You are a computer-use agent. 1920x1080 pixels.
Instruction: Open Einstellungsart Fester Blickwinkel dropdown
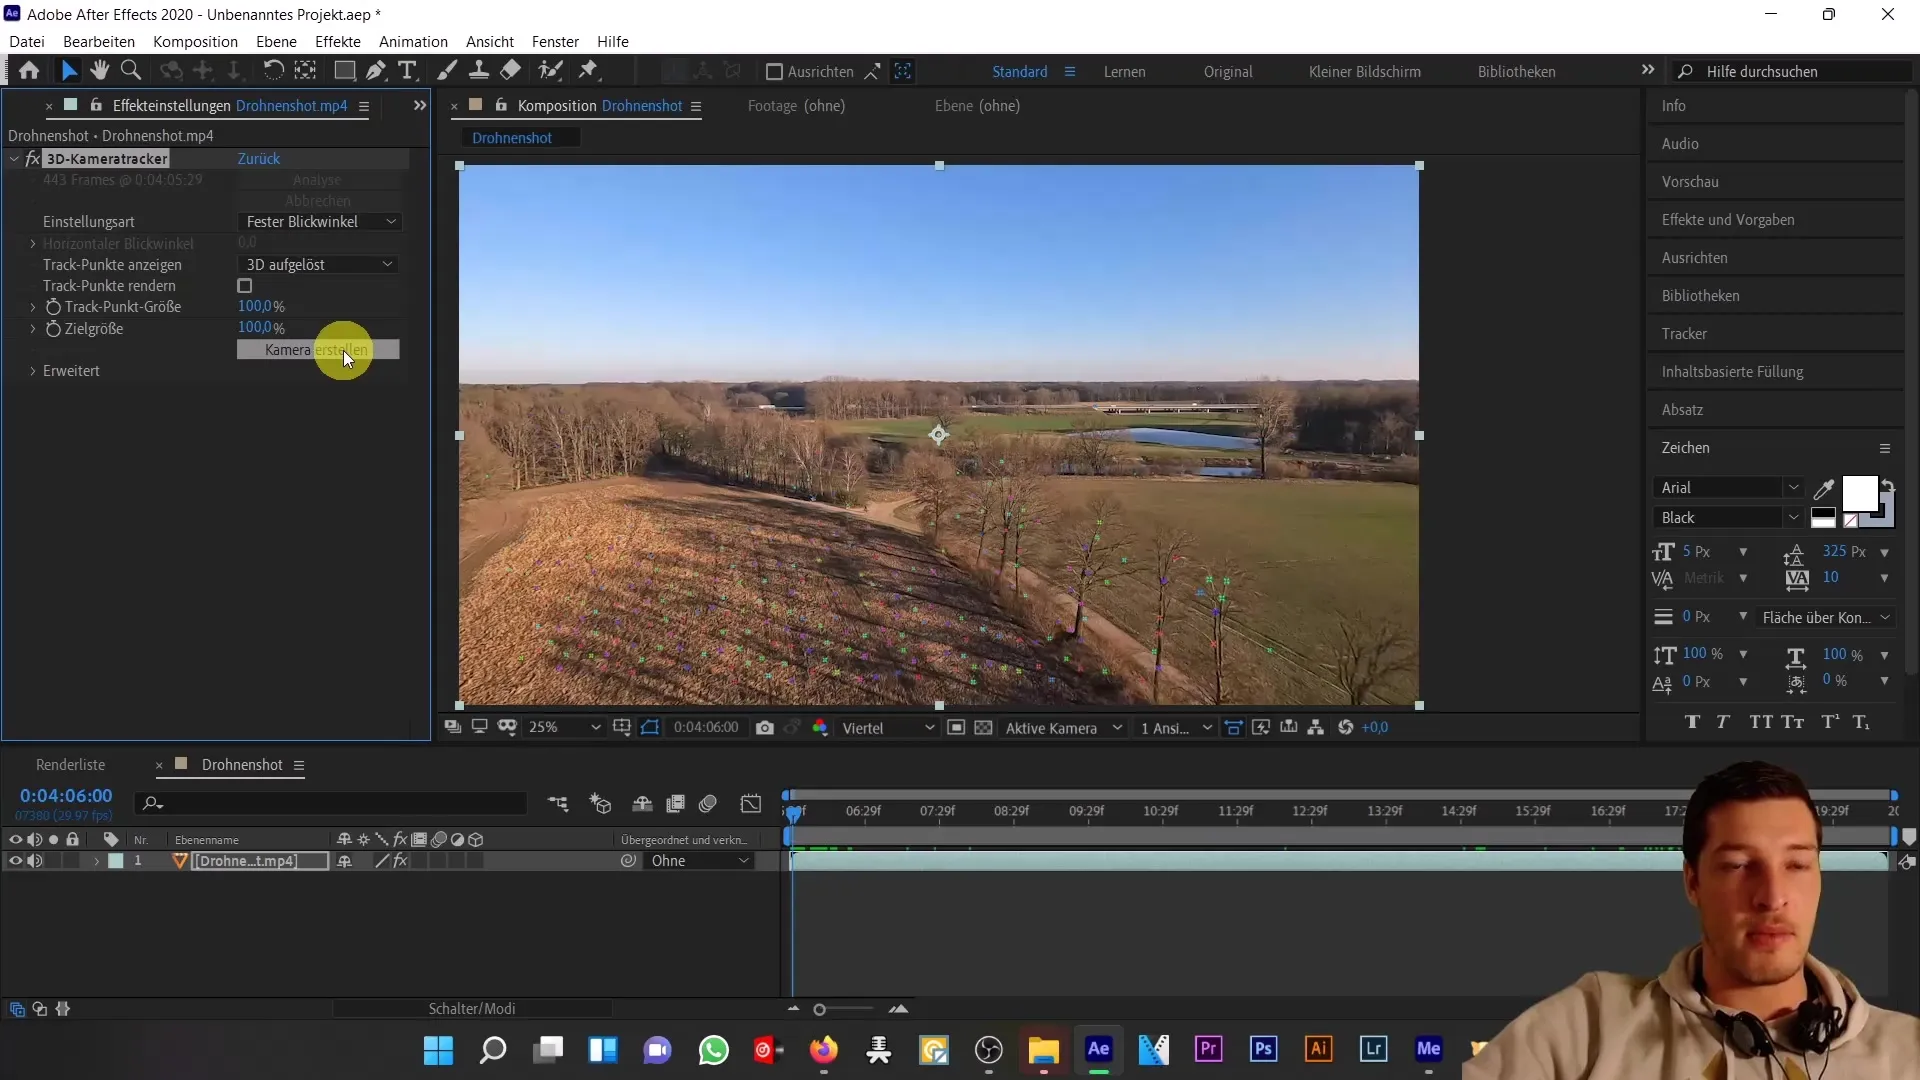320,222
